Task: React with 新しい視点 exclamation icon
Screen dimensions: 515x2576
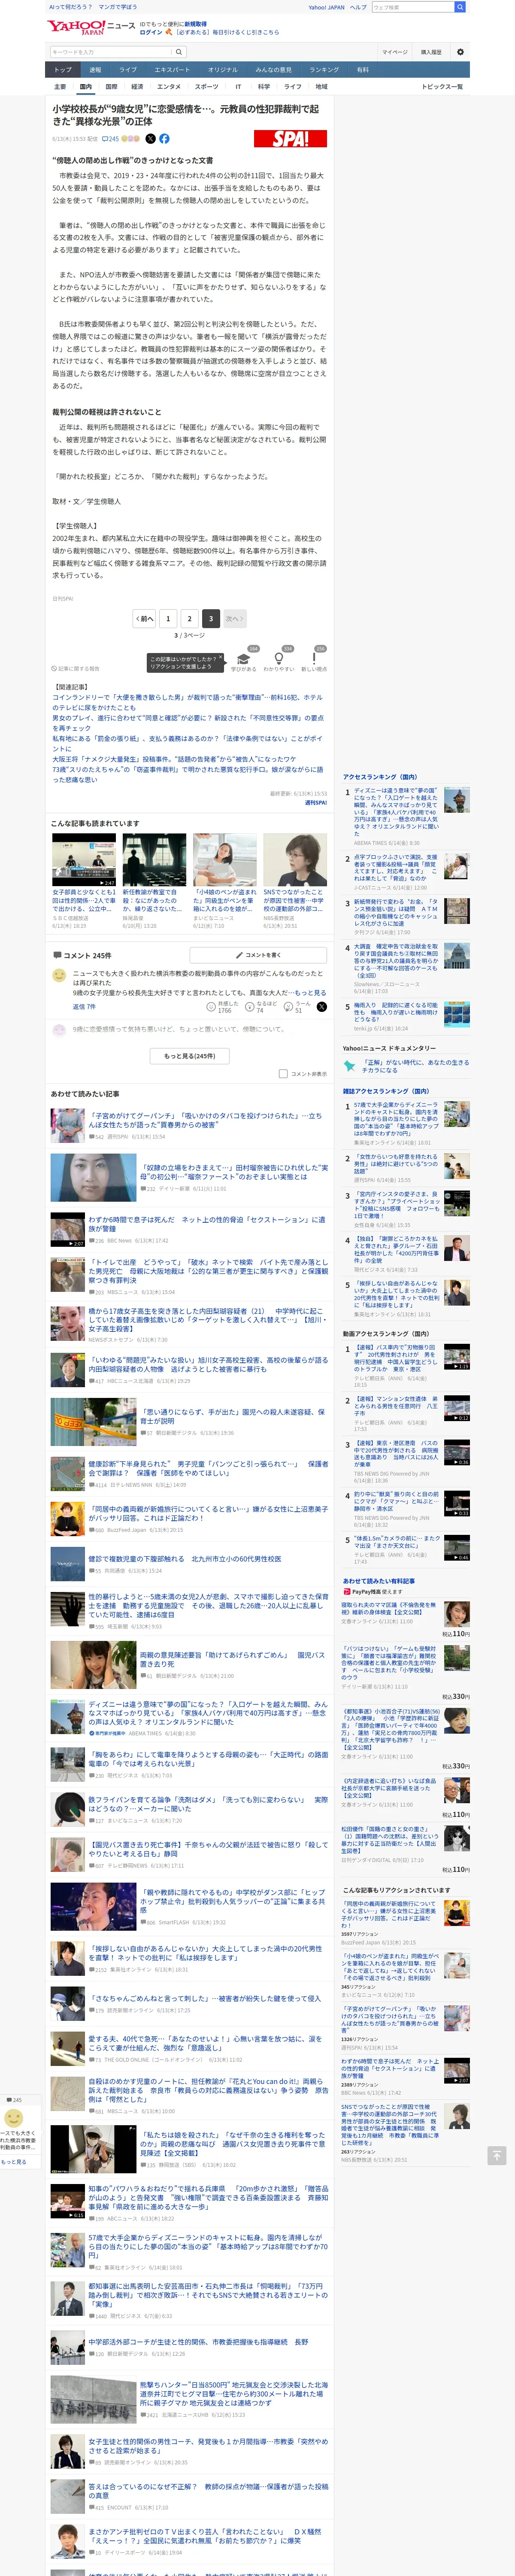Action: coord(314,660)
